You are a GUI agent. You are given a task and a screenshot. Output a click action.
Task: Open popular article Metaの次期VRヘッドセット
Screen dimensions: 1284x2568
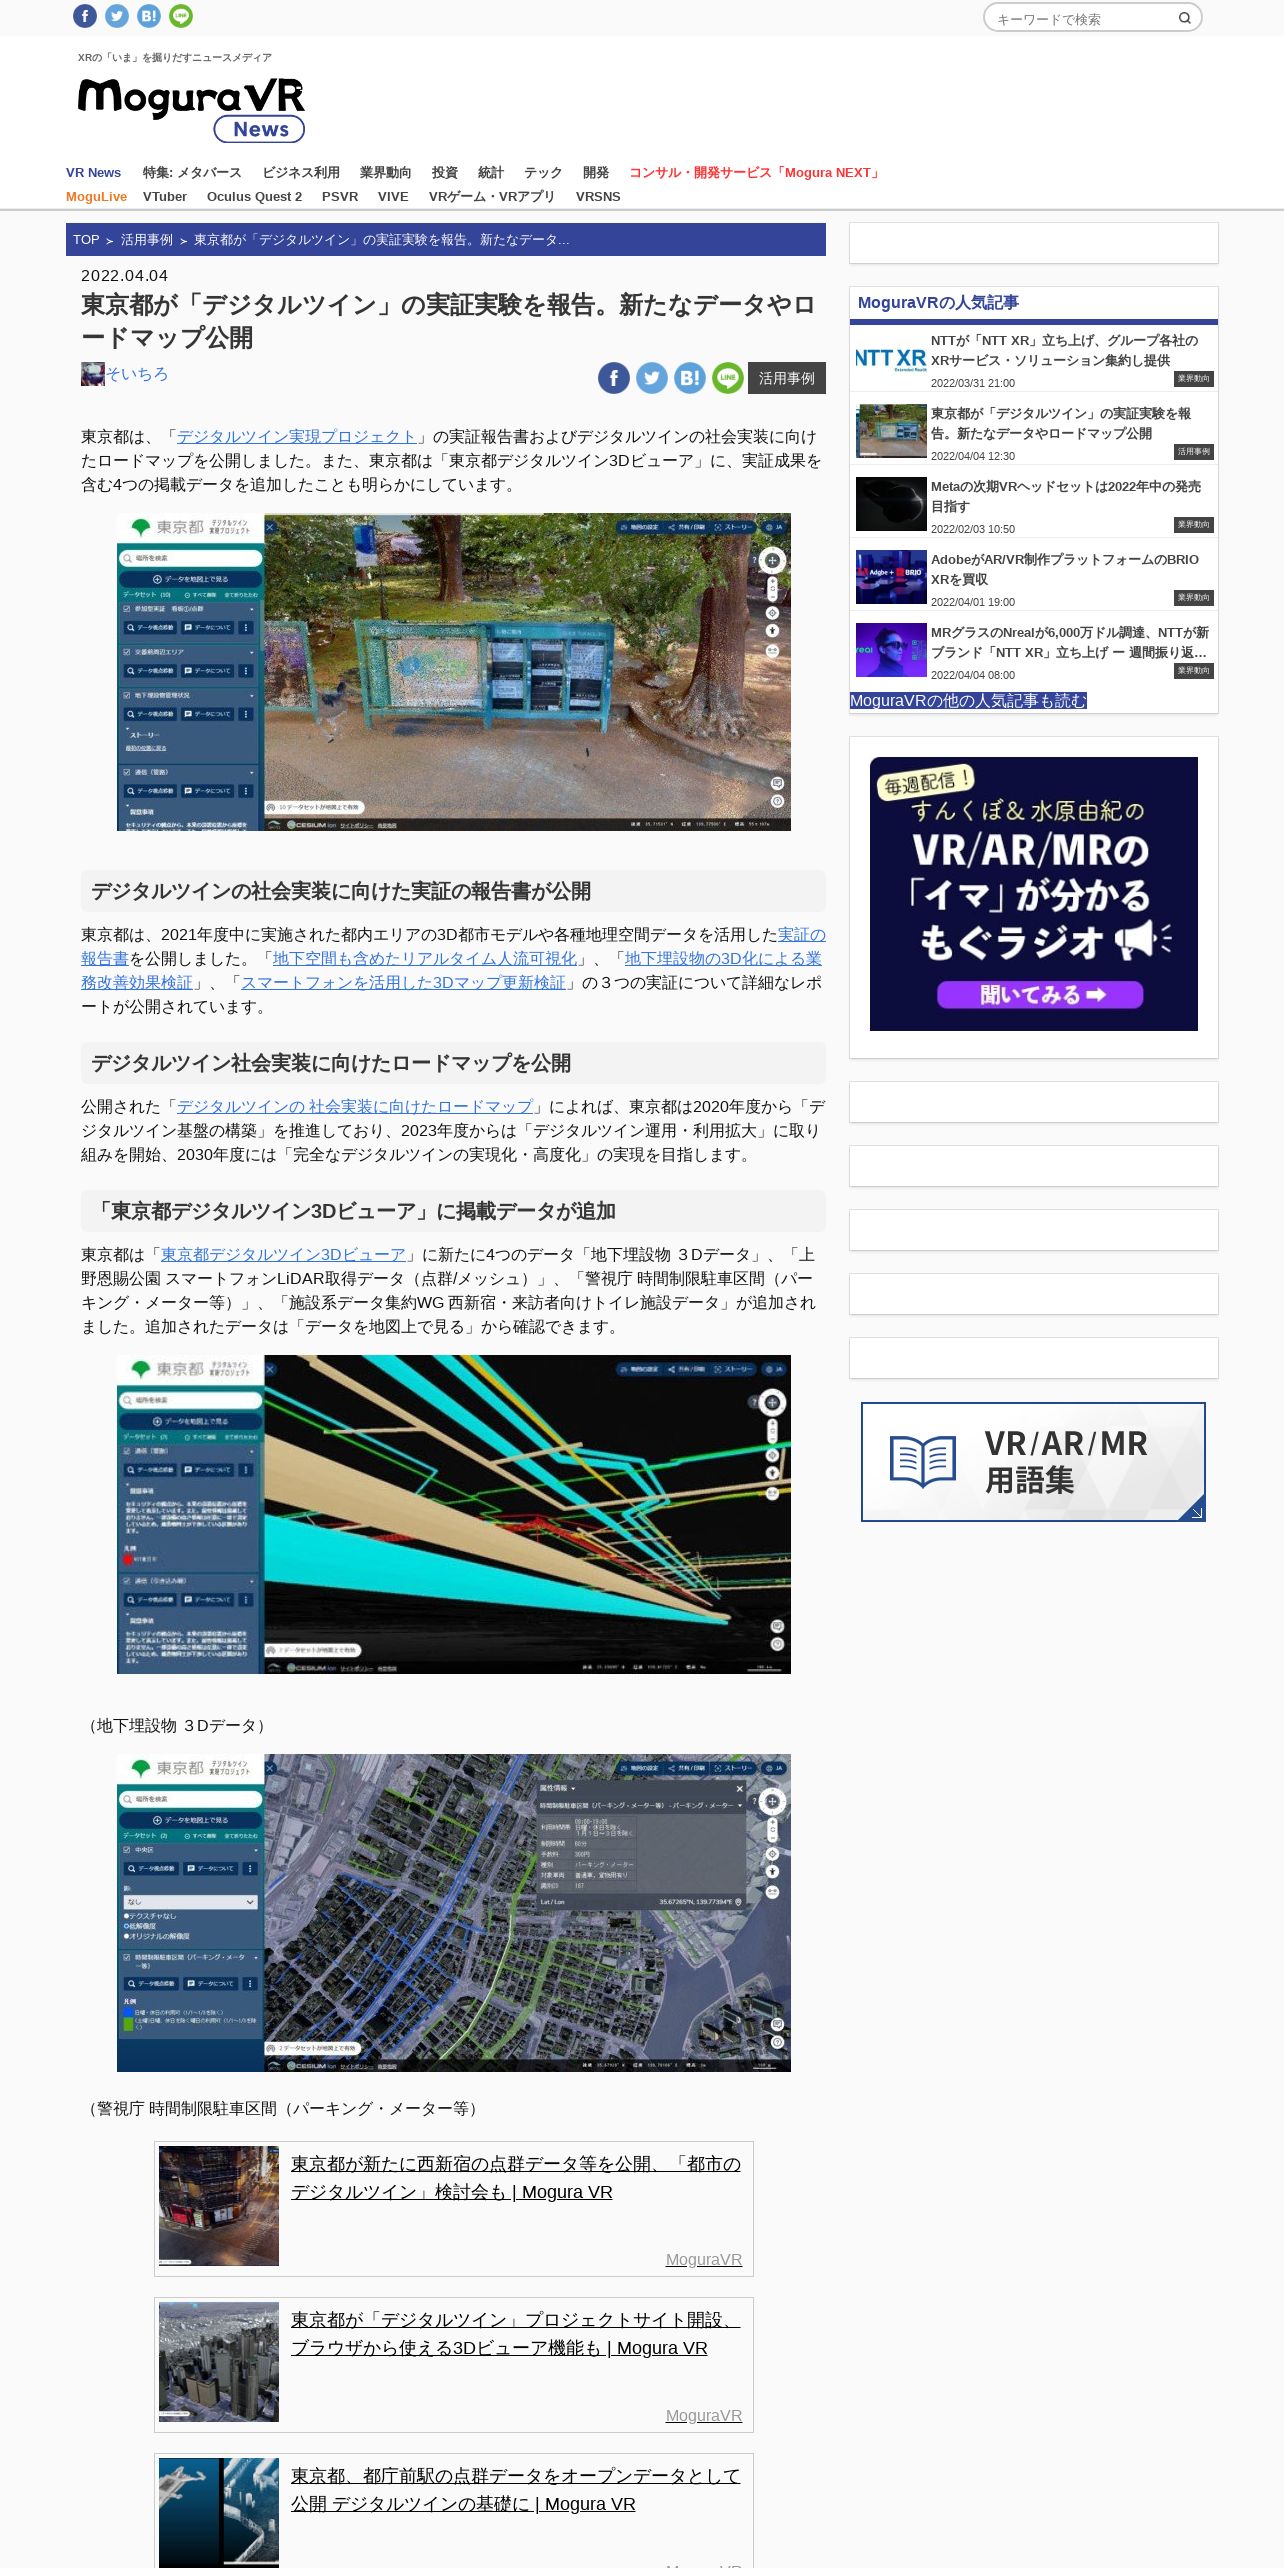pos(1066,496)
